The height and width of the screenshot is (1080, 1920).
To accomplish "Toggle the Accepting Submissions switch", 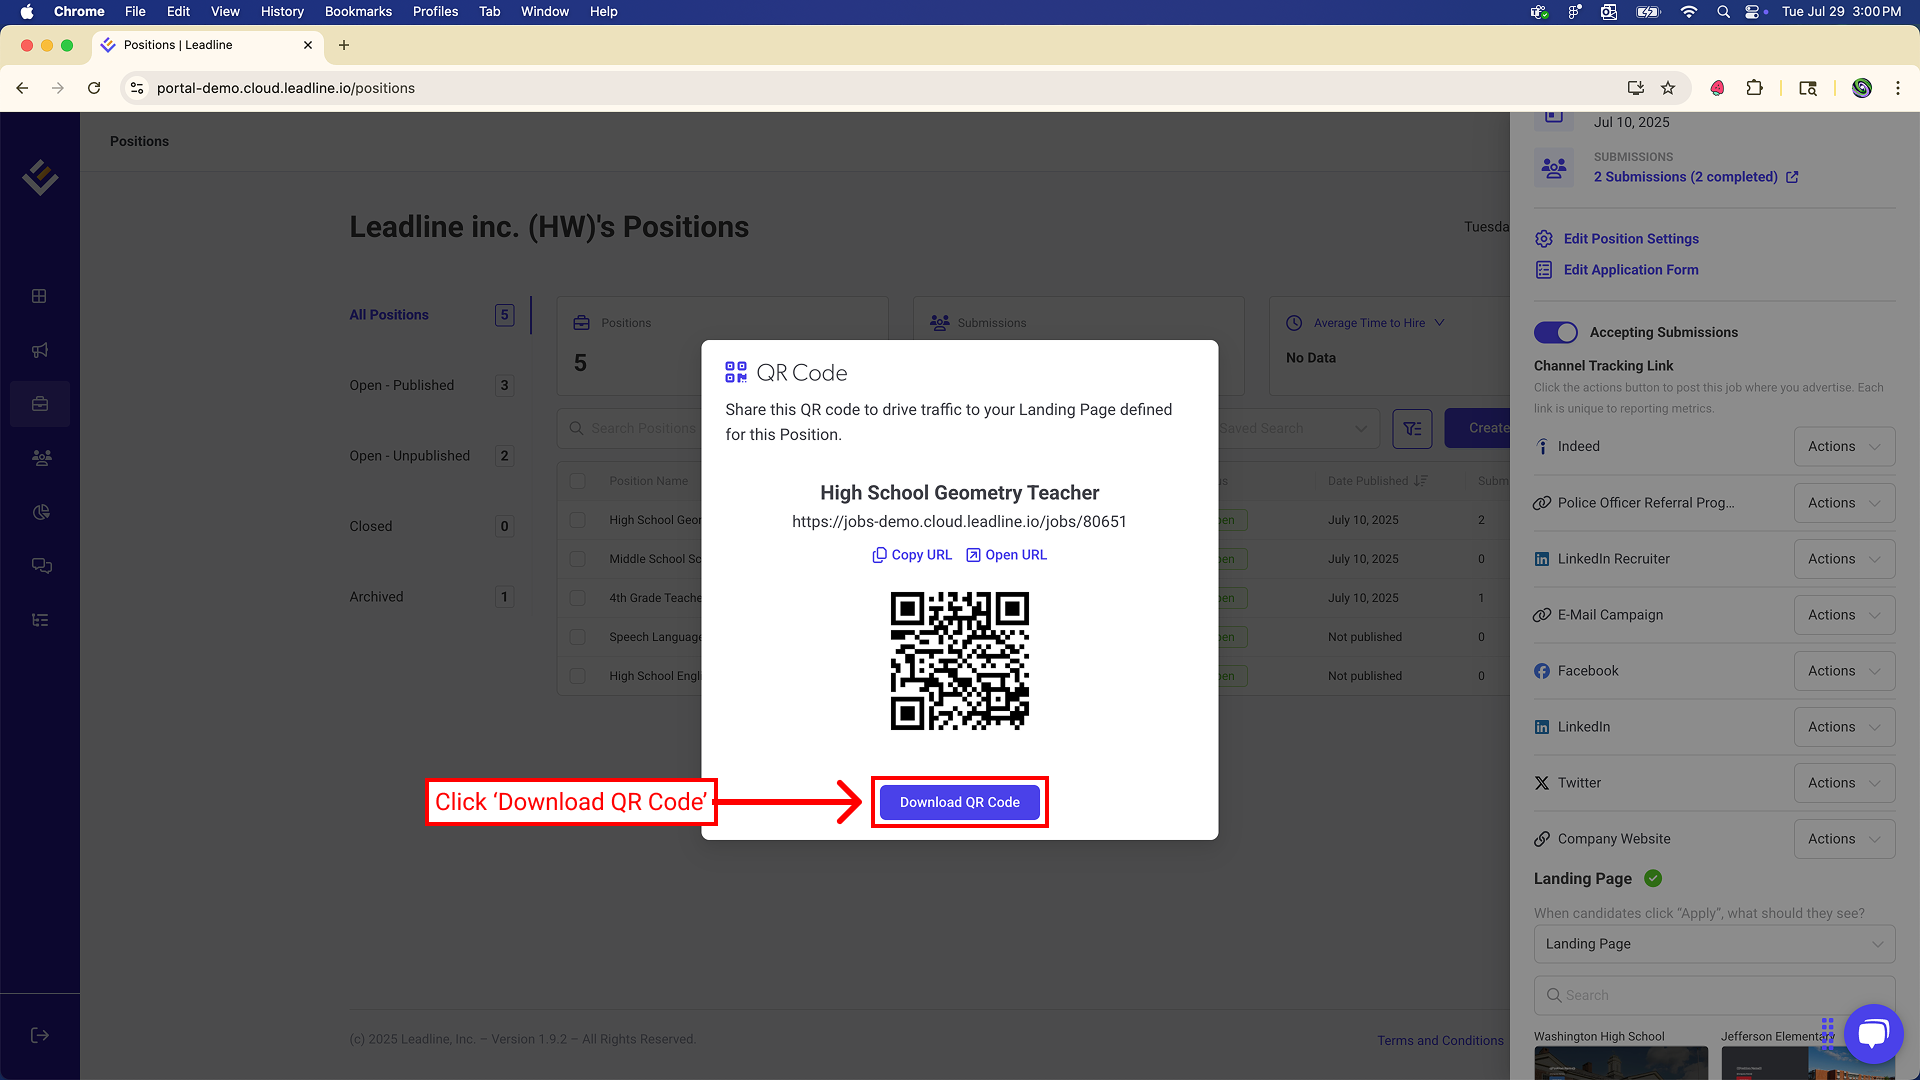I will [1556, 332].
